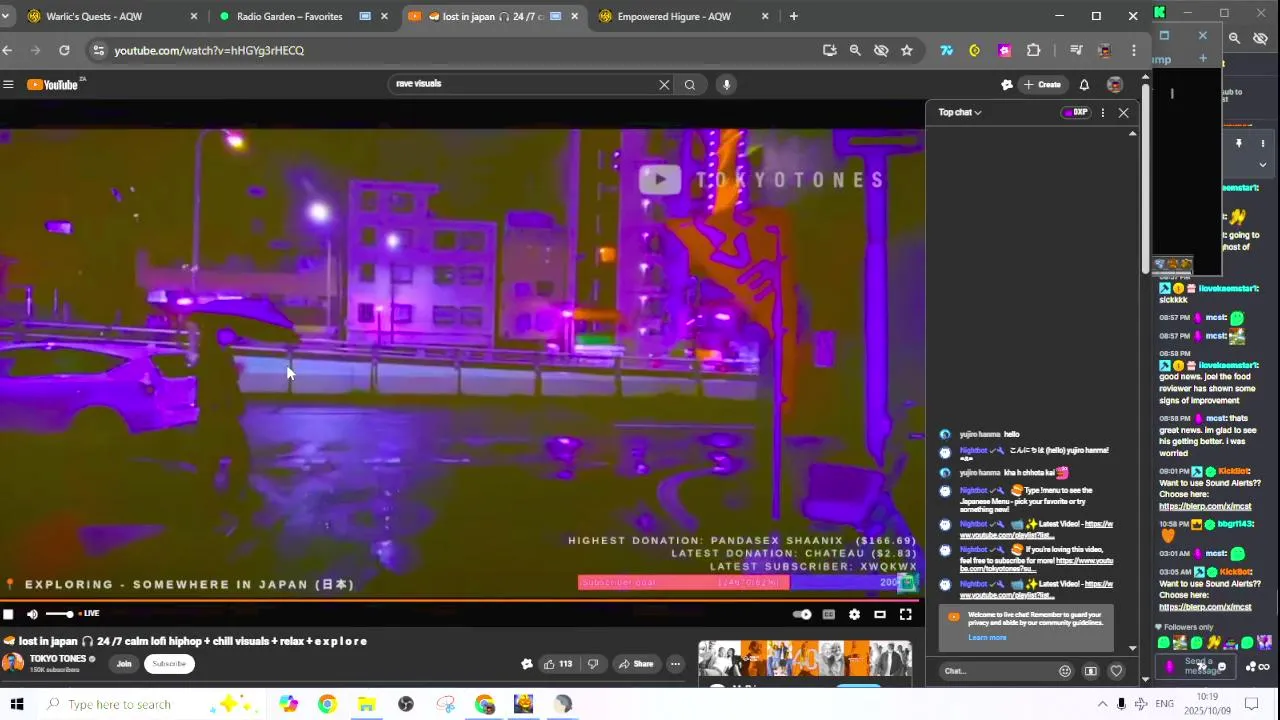
Task: View site information icon in address bar
Action: pos(97,50)
